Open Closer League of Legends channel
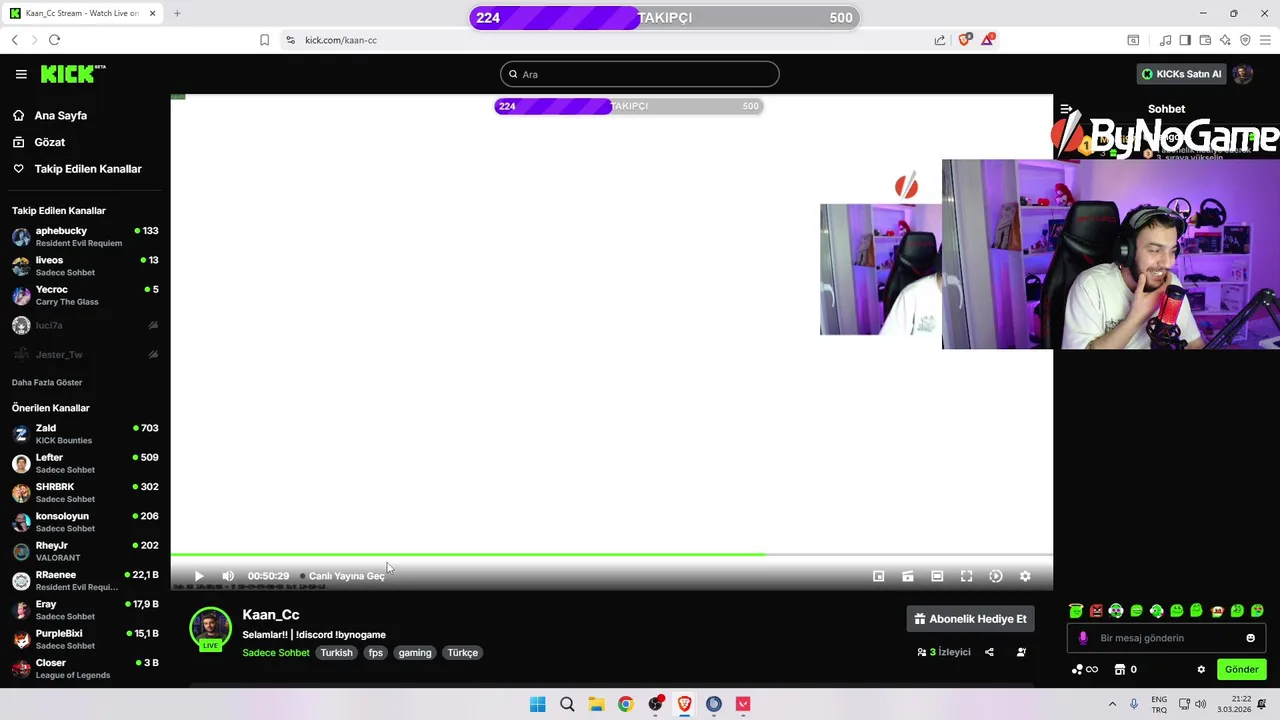The image size is (1280, 720). coord(85,668)
